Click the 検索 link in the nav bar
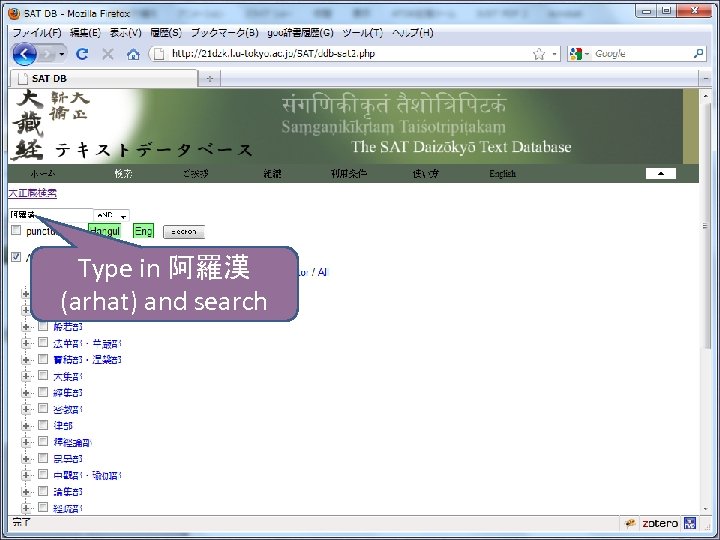This screenshot has width=720, height=540. pos(124,174)
